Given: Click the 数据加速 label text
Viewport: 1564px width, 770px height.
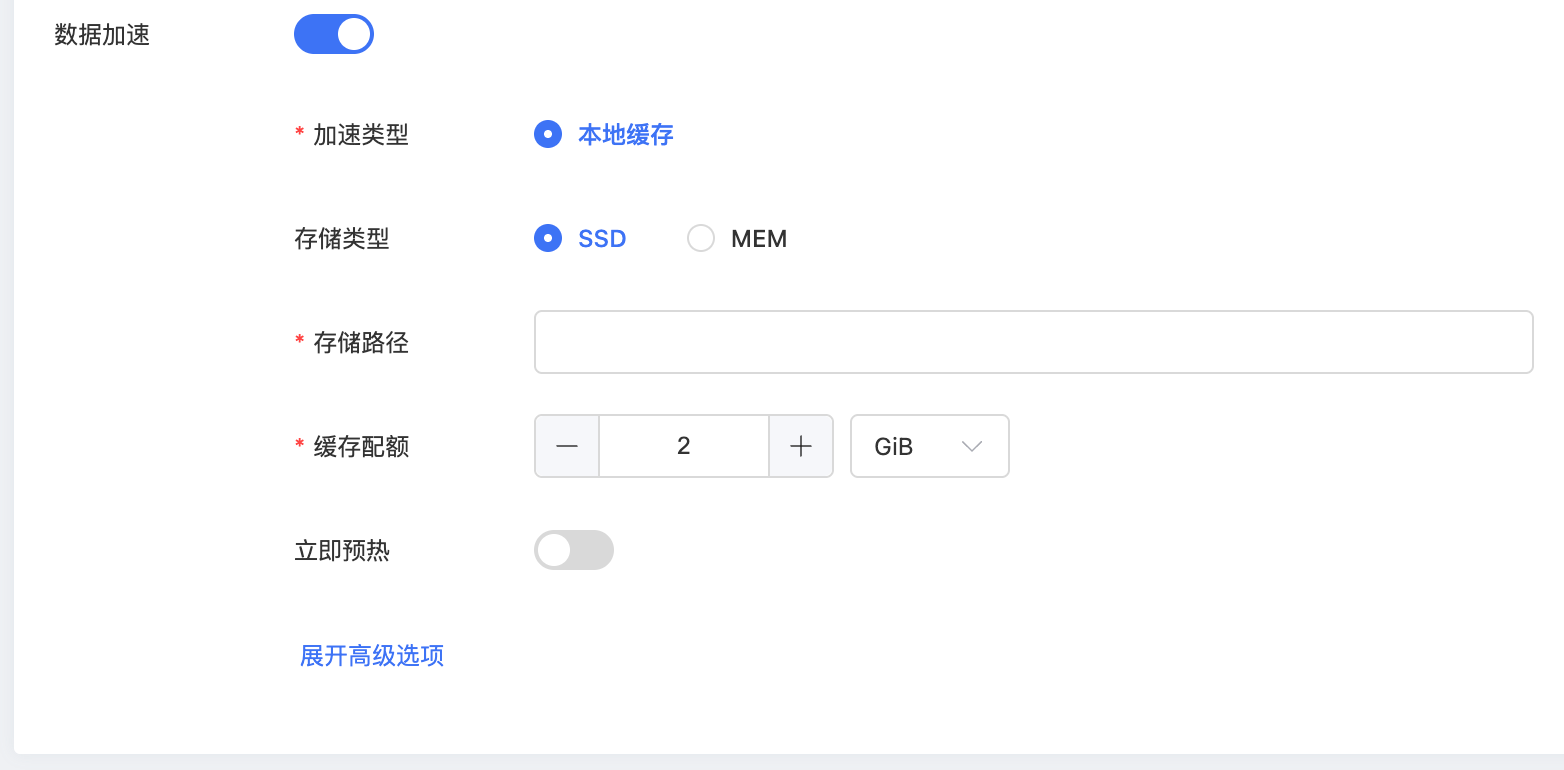Looking at the screenshot, I should pos(102,35).
